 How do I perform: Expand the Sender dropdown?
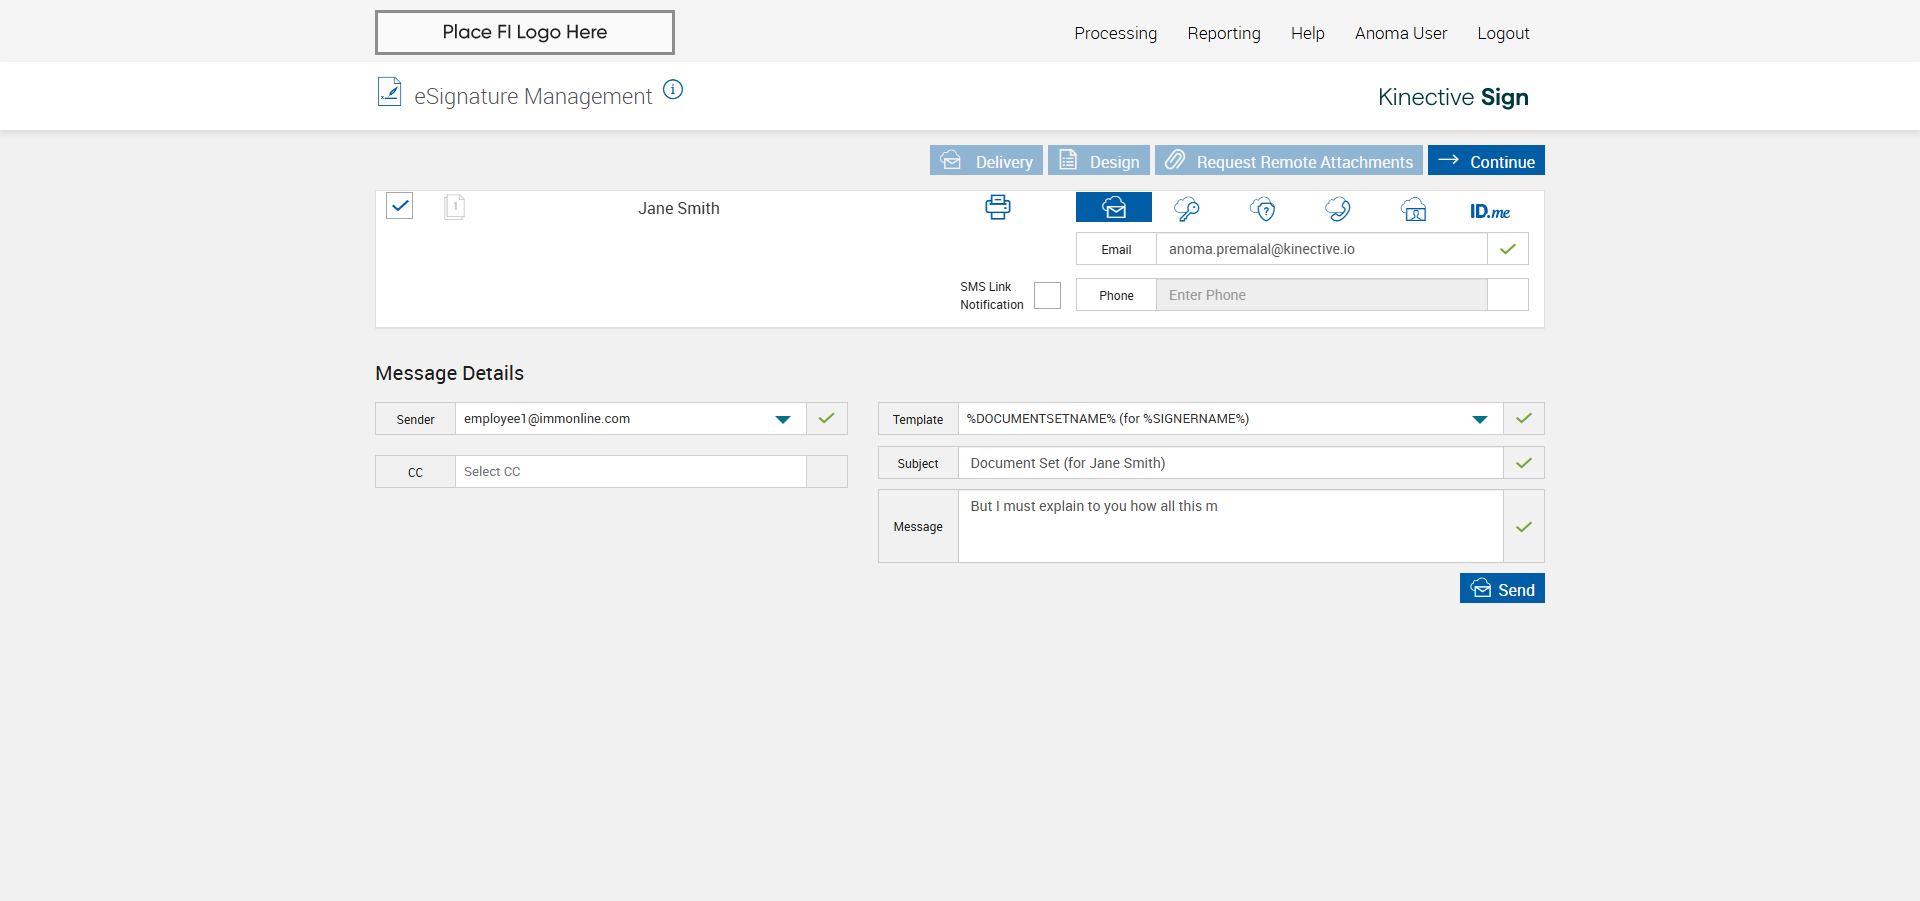(782, 419)
